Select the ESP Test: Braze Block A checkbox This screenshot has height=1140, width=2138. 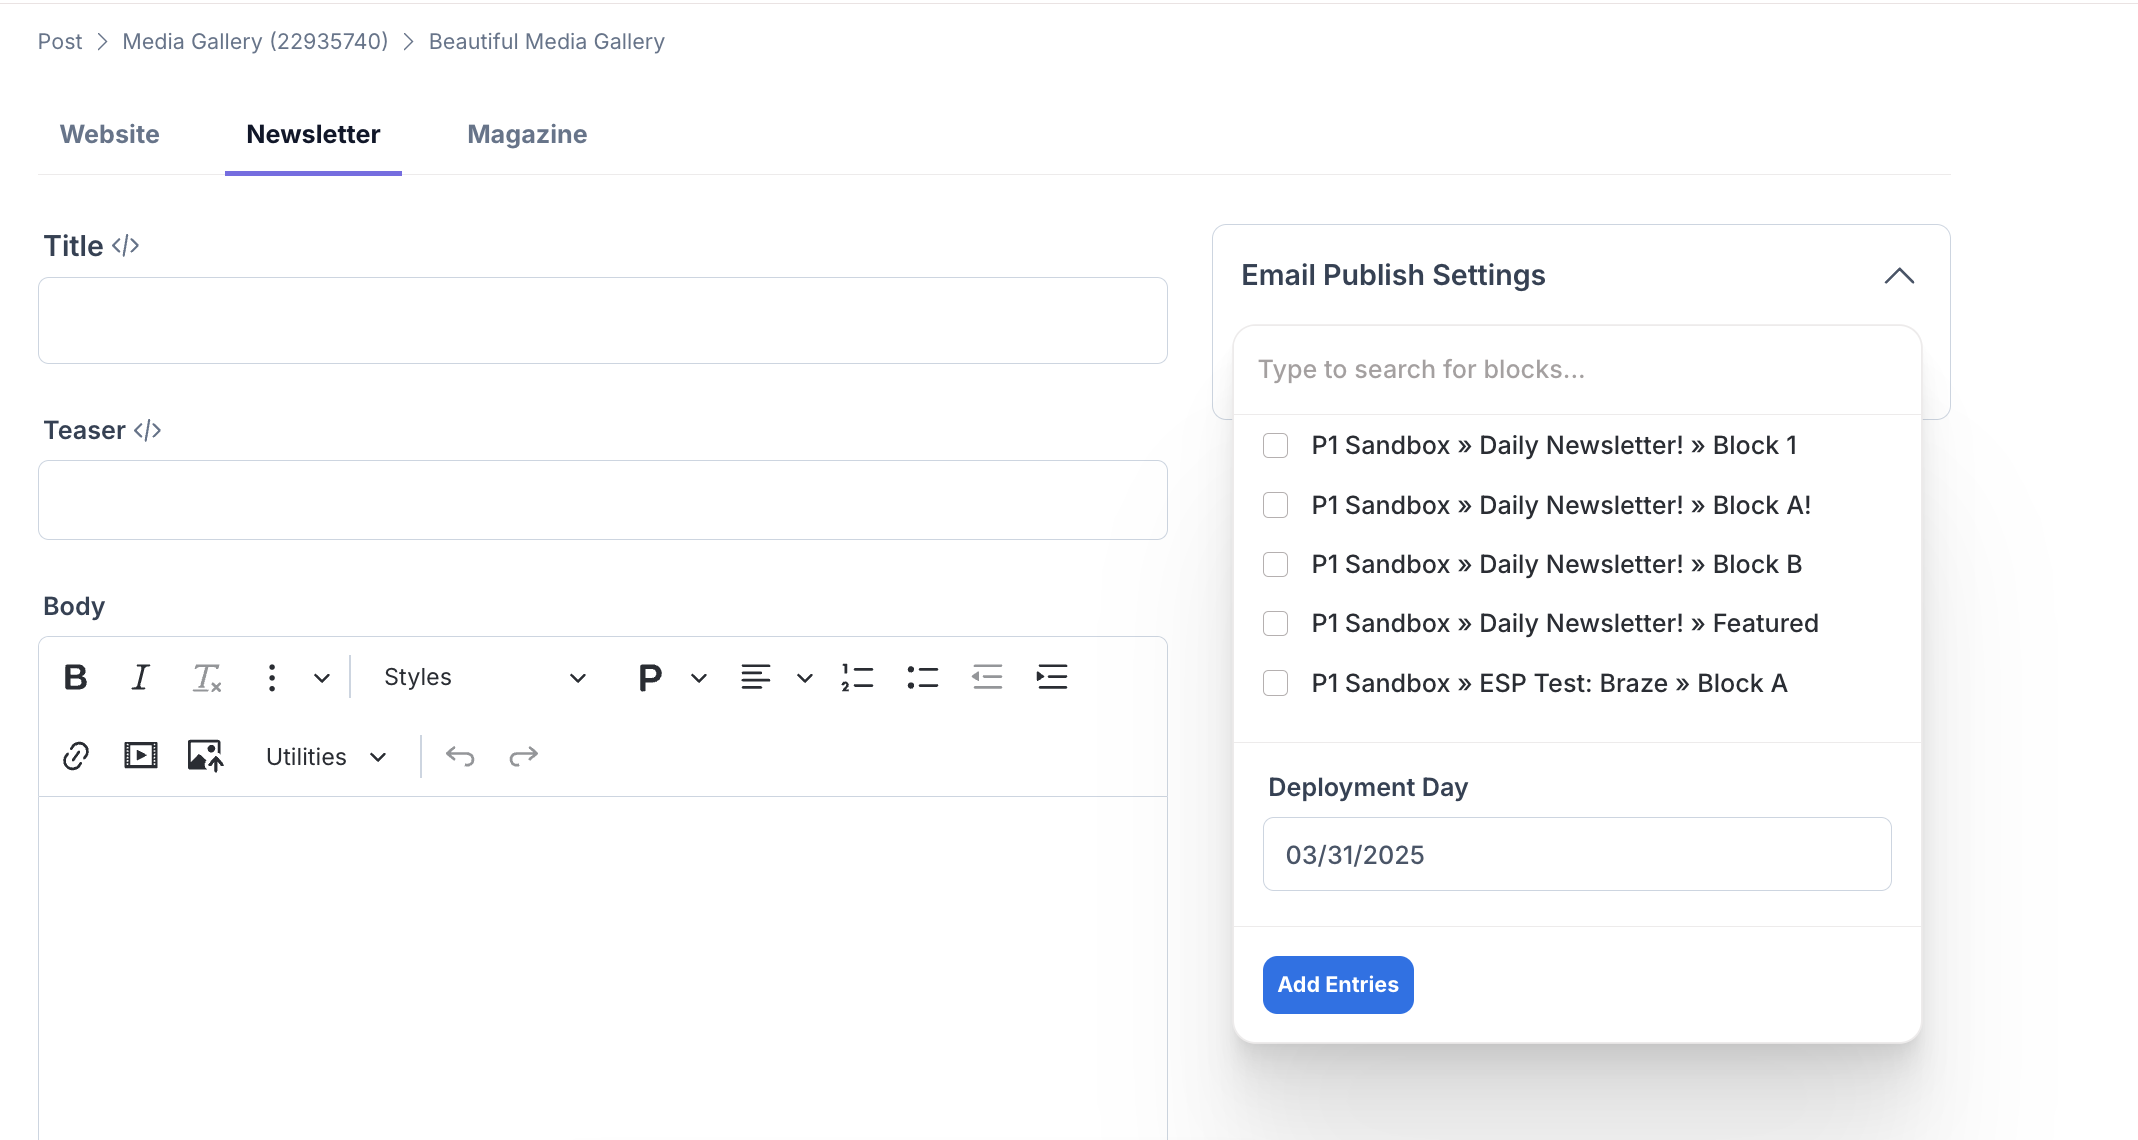point(1275,683)
